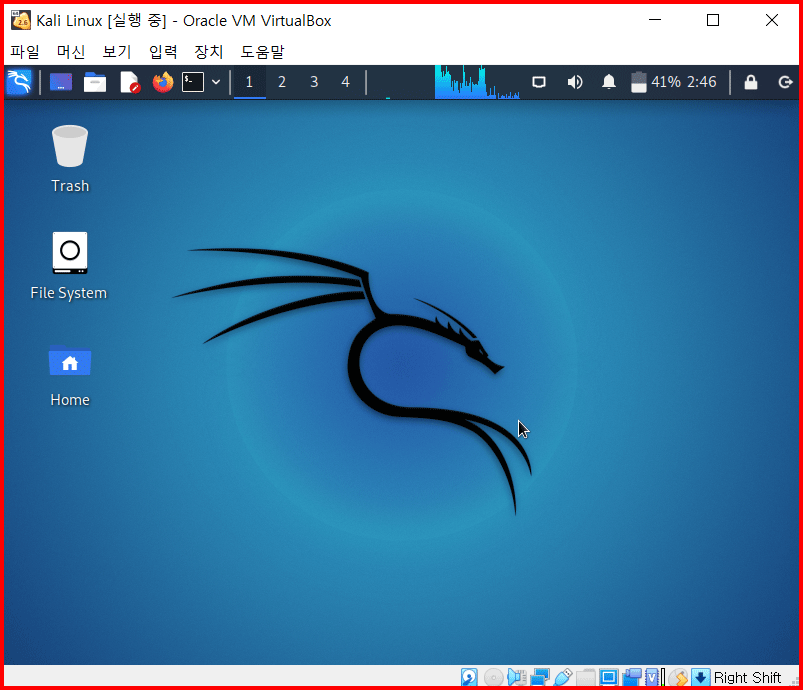Open the 장치 menu in VirtualBox
This screenshot has width=803, height=690.
(x=209, y=51)
